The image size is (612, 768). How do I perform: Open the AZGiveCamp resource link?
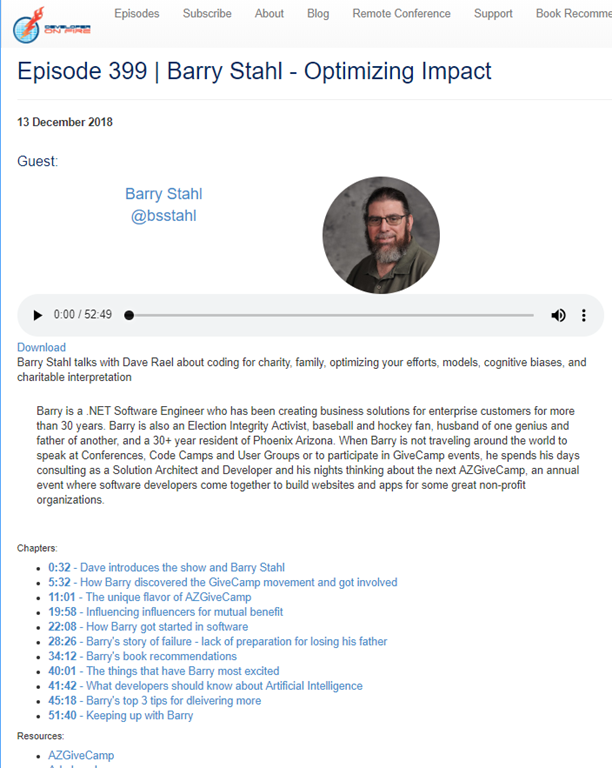pos(81,755)
